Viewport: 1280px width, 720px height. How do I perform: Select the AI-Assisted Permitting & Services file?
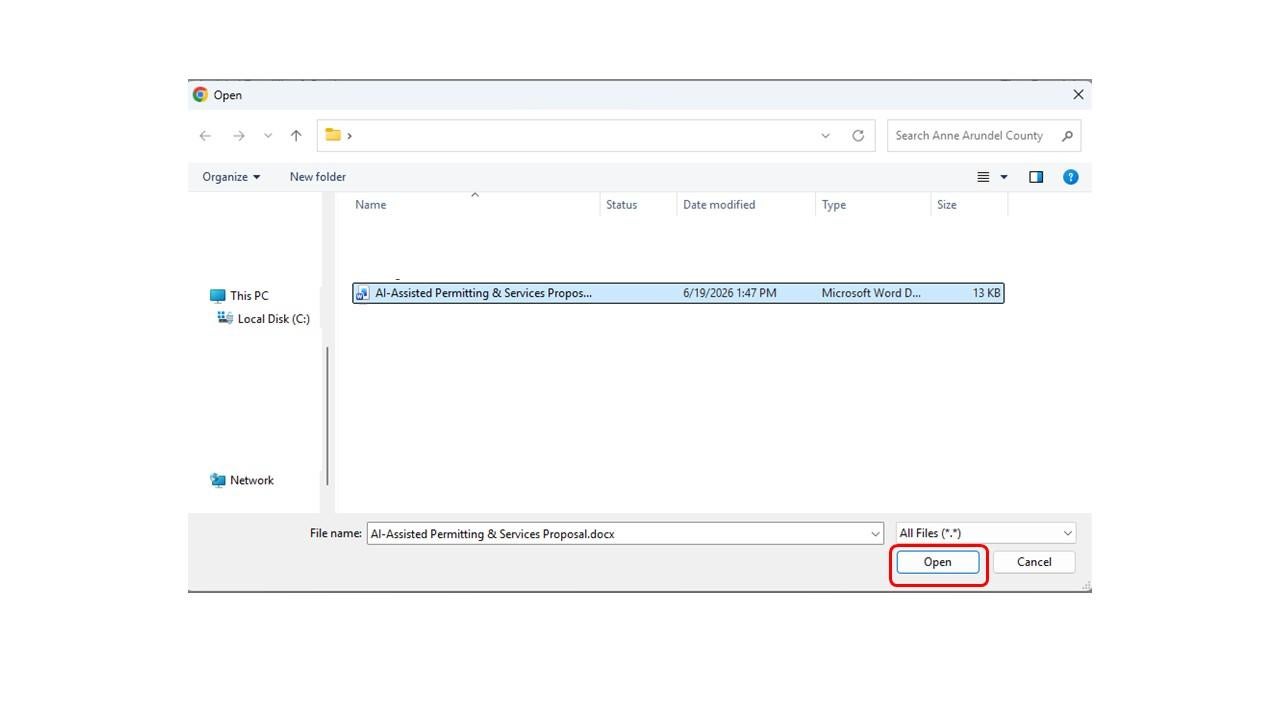click(x=678, y=293)
